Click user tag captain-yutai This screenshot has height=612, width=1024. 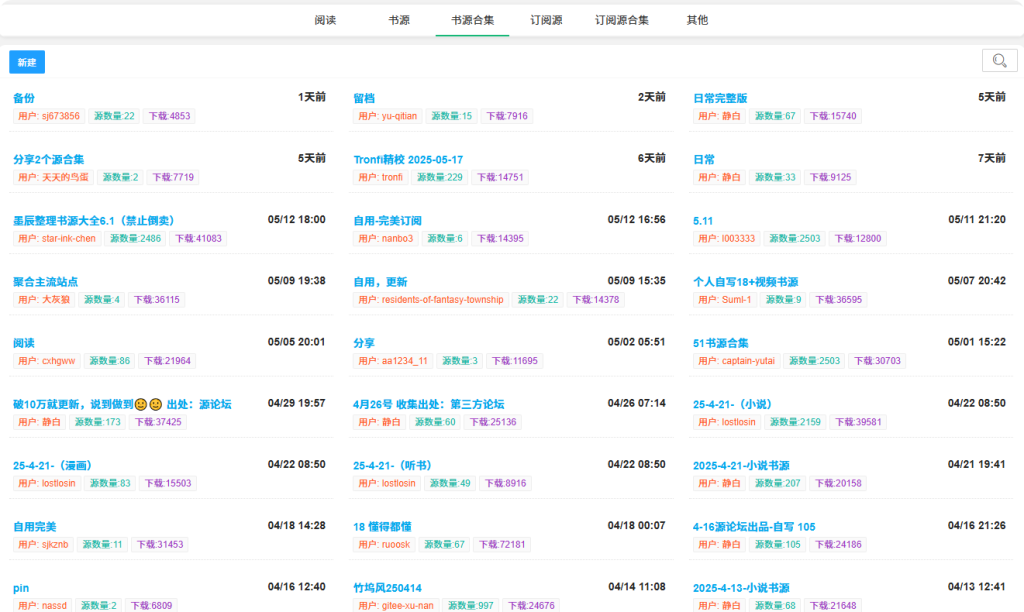pyautogui.click(x=737, y=361)
